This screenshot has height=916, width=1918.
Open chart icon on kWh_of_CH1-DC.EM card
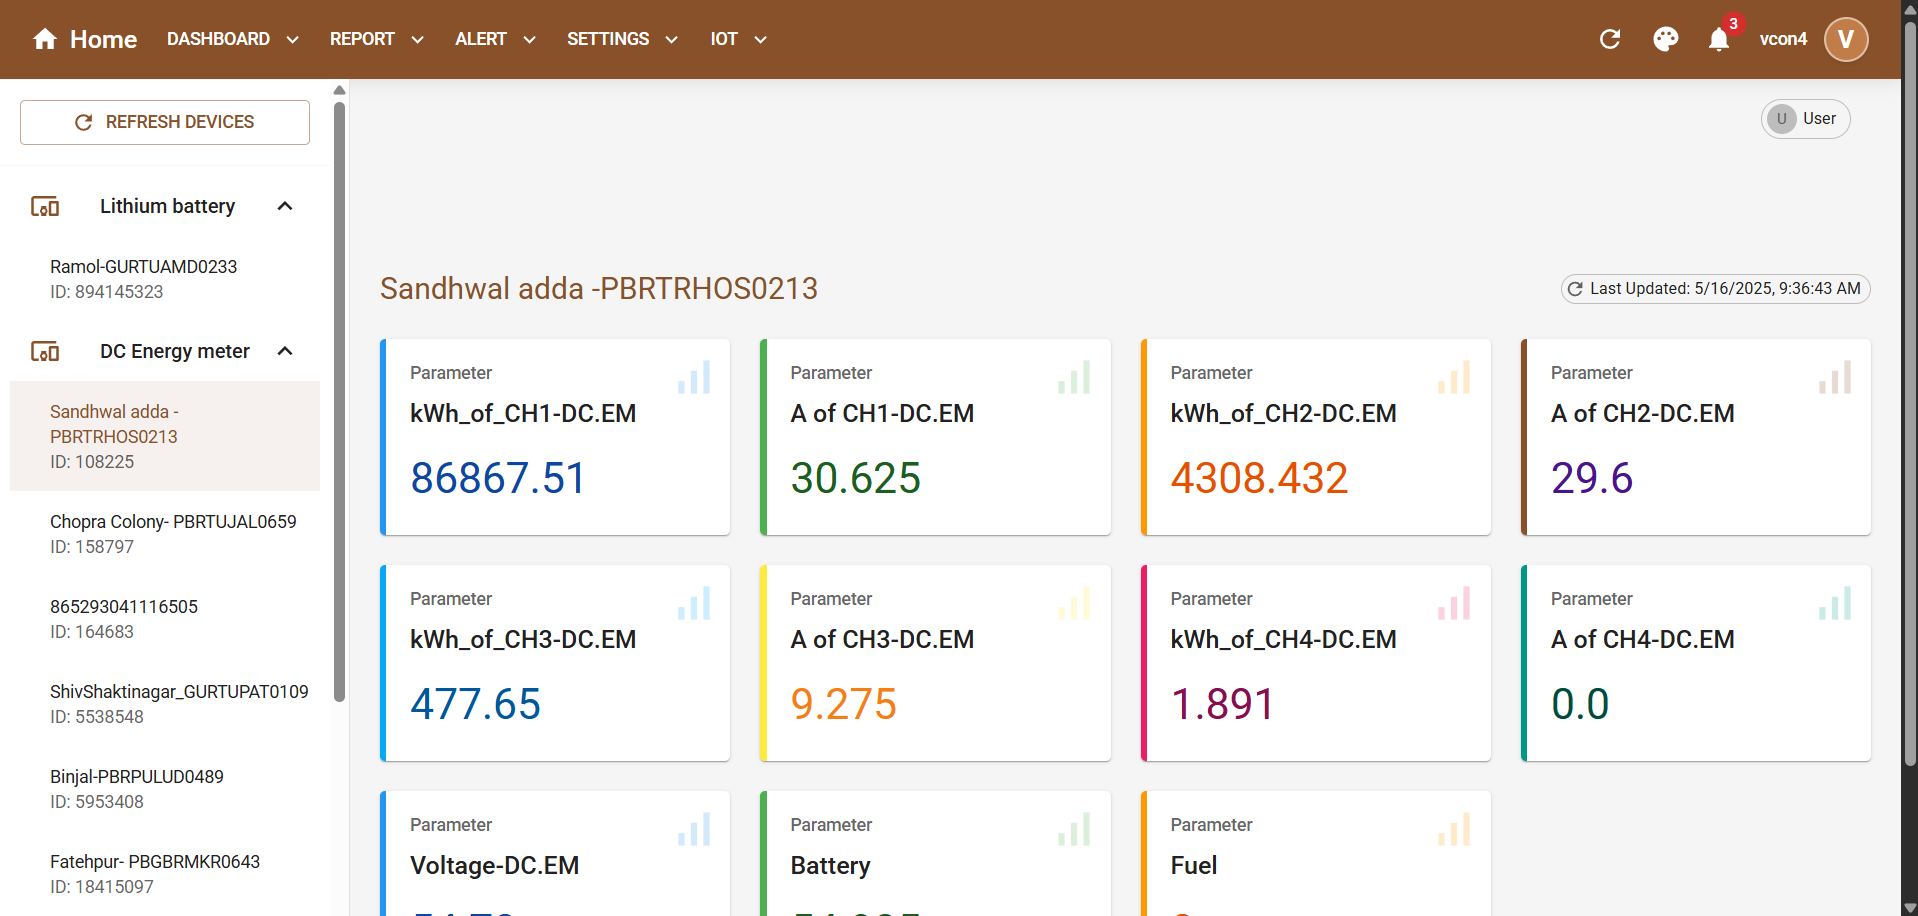click(x=694, y=377)
